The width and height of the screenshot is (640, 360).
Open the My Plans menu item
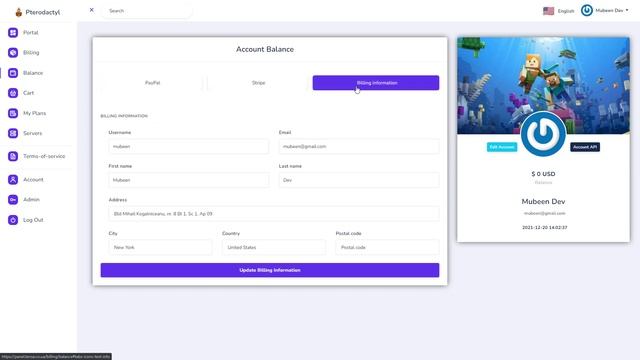click(x=34, y=113)
